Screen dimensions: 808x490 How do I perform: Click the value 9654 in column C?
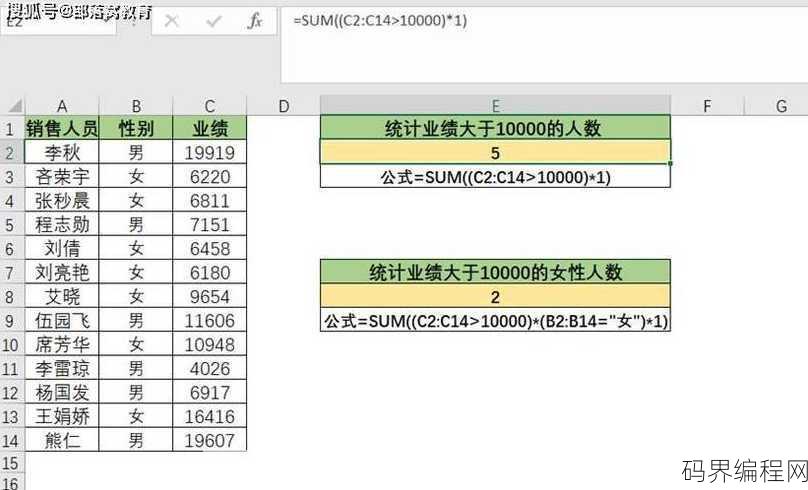click(210, 296)
